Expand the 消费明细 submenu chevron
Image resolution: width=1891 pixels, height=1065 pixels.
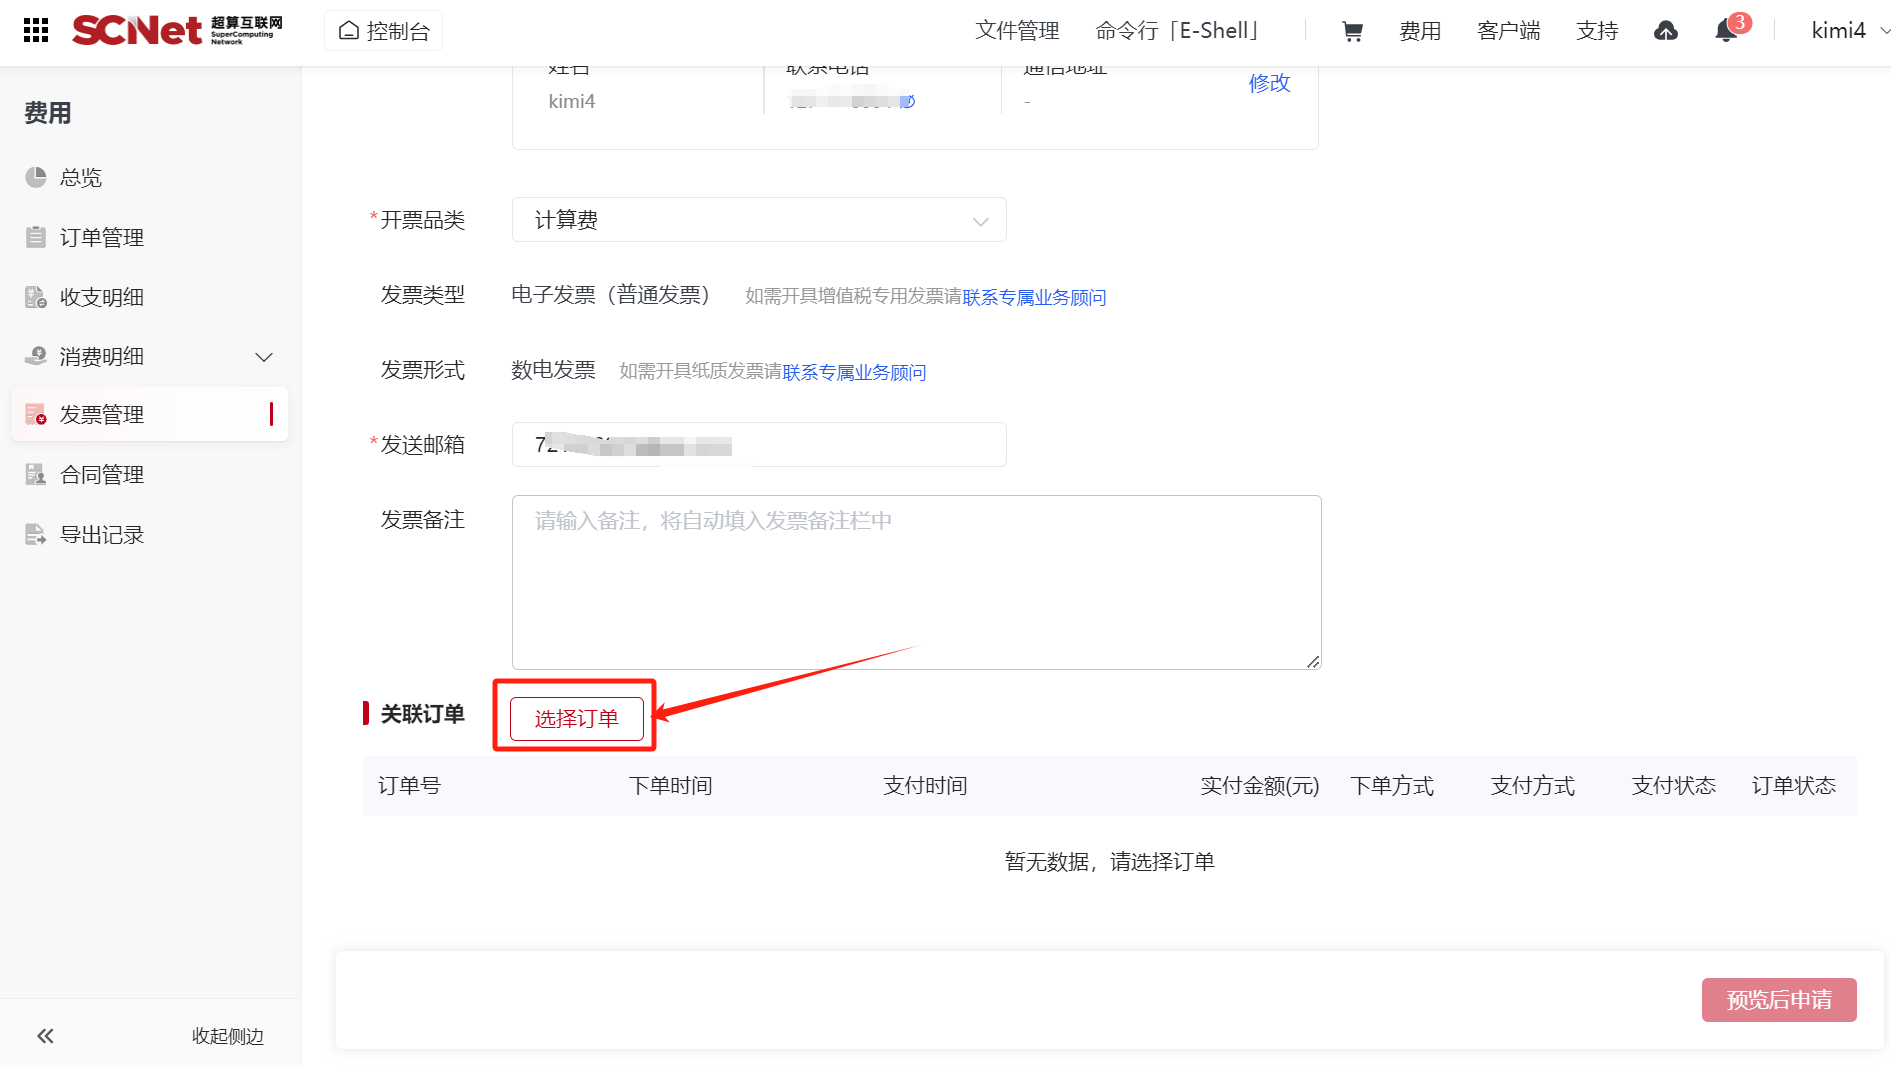(x=264, y=357)
